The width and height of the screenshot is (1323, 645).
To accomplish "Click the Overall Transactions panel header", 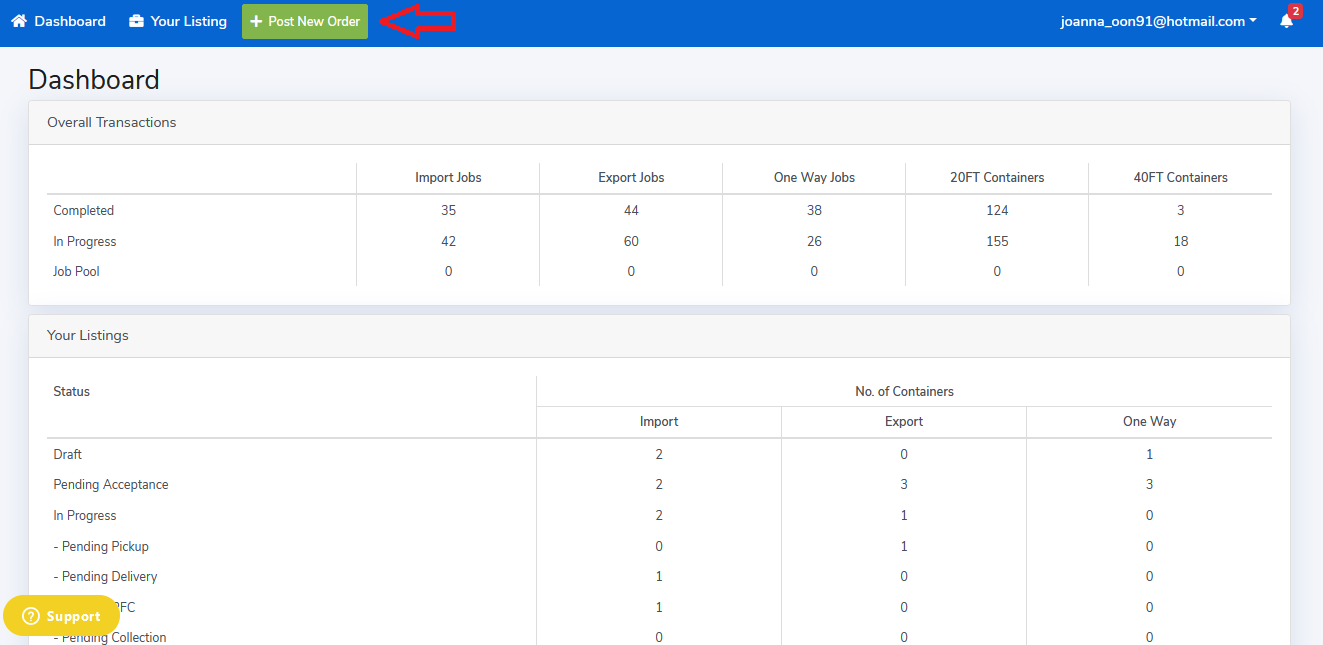I will click(x=111, y=122).
